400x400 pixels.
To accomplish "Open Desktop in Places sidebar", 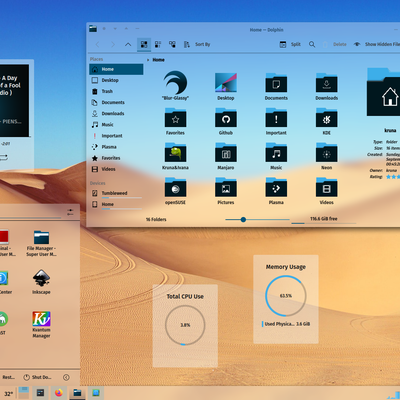I will 116,80.
